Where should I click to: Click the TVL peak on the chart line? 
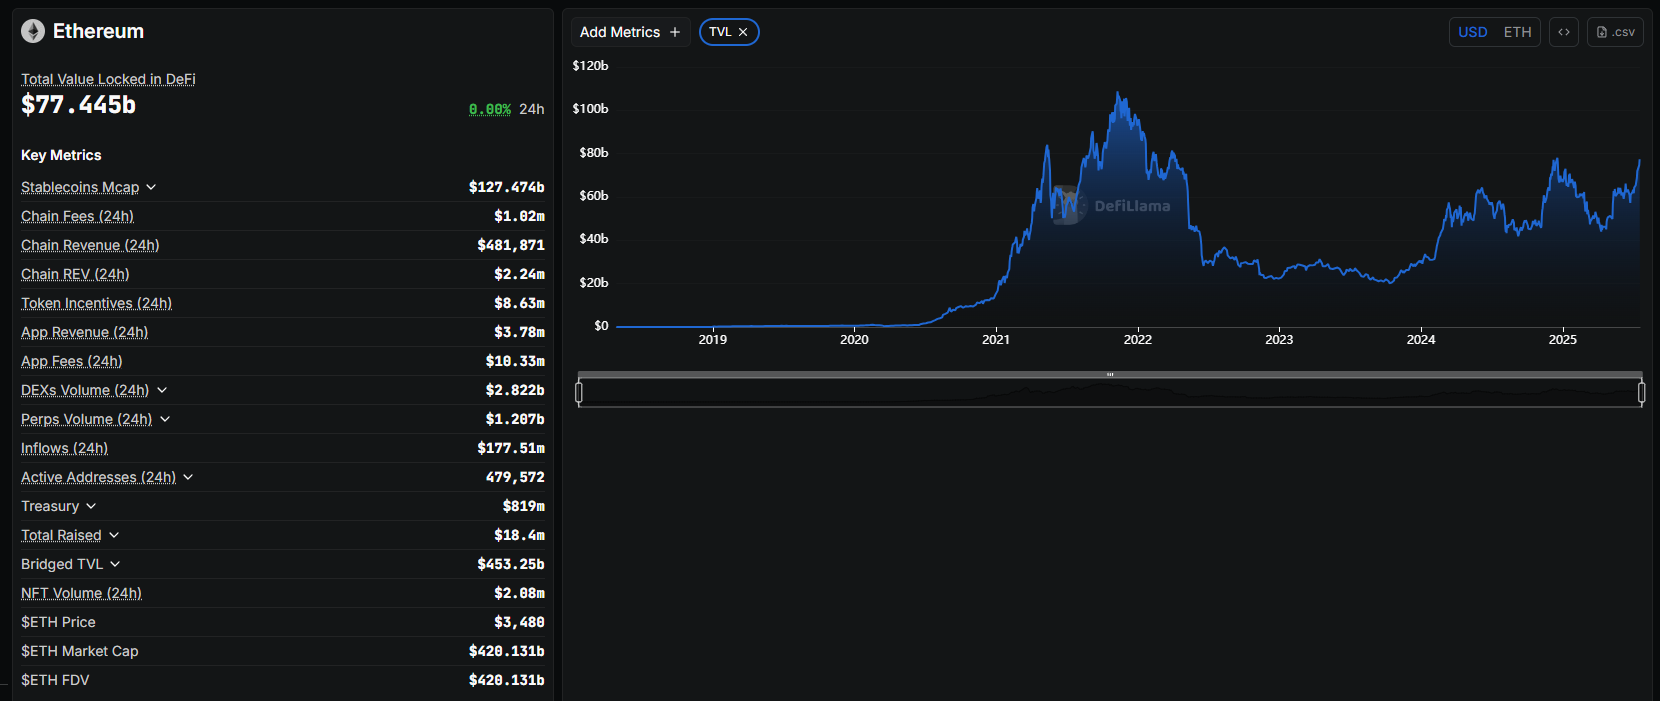point(1119,94)
